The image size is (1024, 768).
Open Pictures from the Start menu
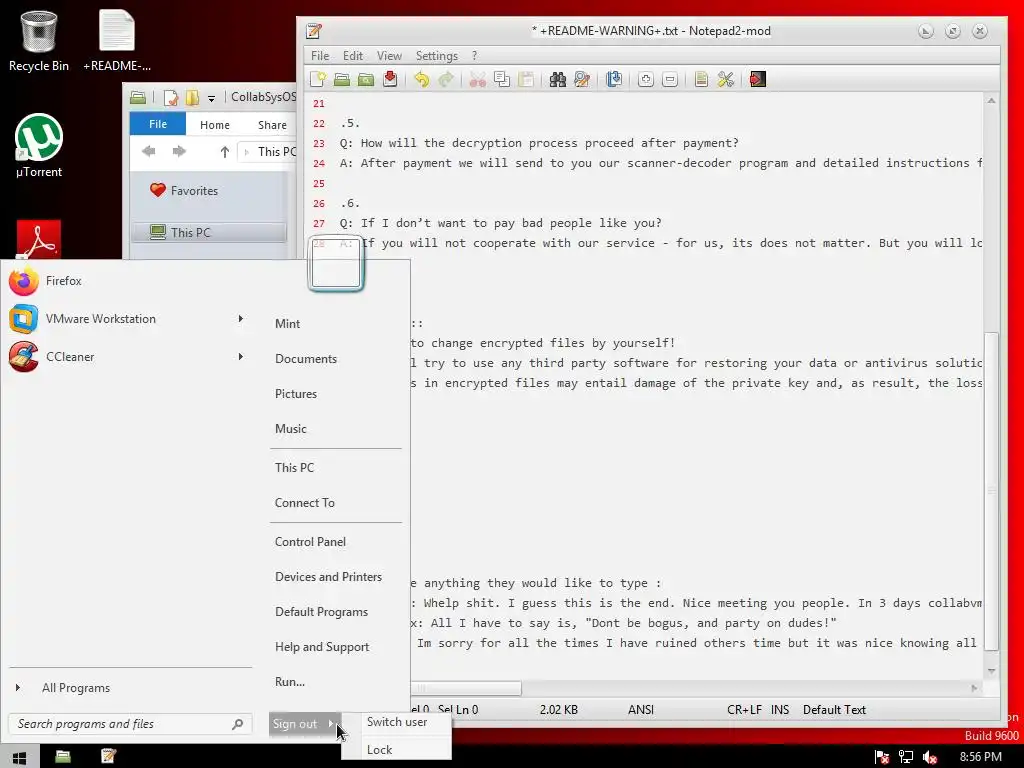[296, 394]
